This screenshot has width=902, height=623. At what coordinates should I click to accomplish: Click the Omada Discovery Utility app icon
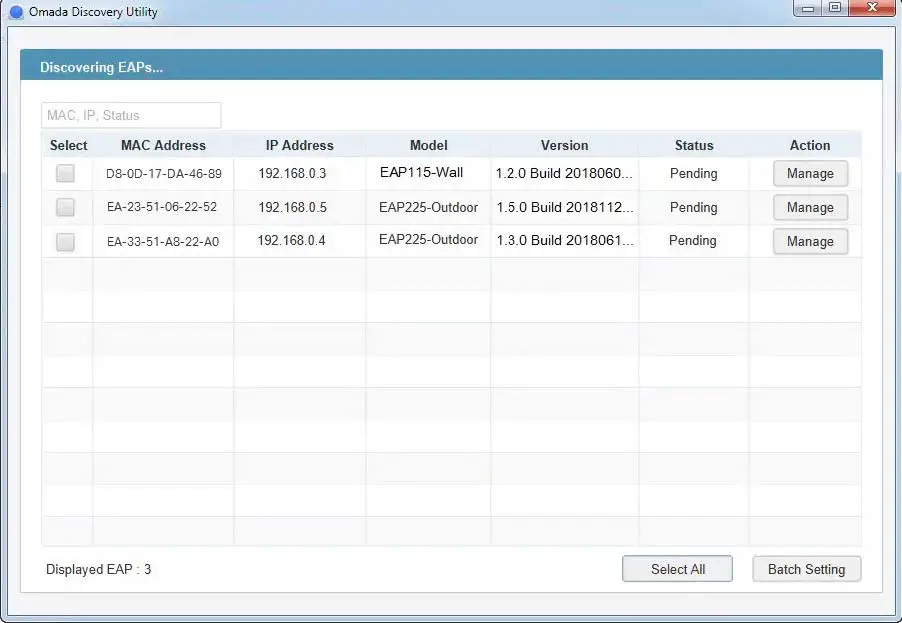(x=15, y=12)
